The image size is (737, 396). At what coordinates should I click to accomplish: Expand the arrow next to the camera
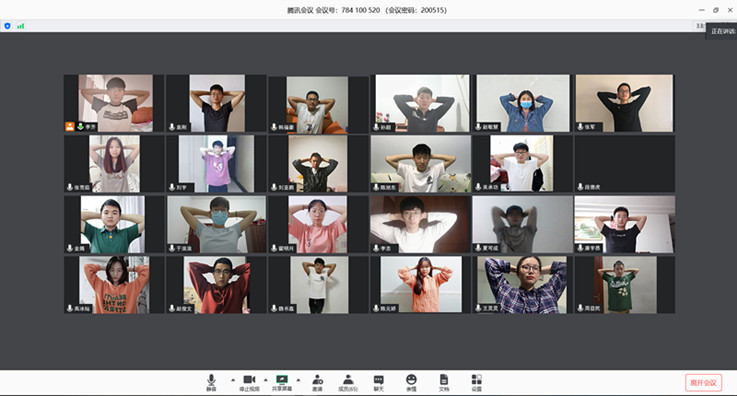point(266,380)
